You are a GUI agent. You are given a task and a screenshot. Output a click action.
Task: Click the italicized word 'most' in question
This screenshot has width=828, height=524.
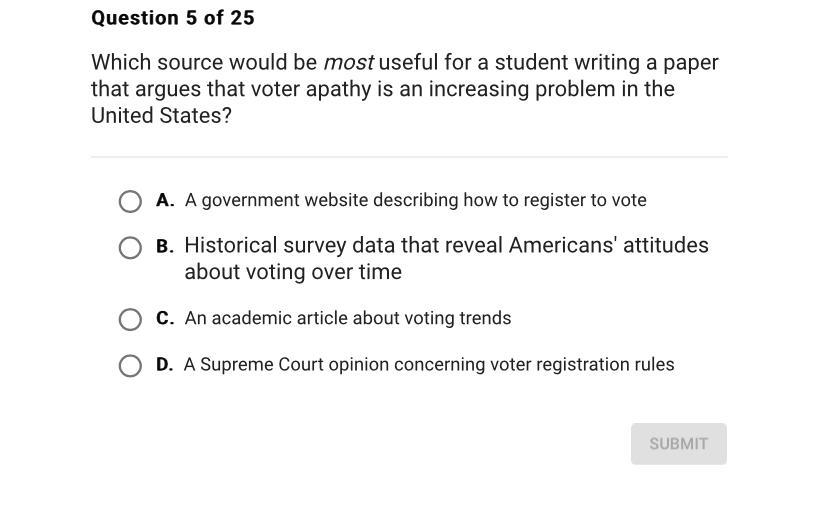348,63
